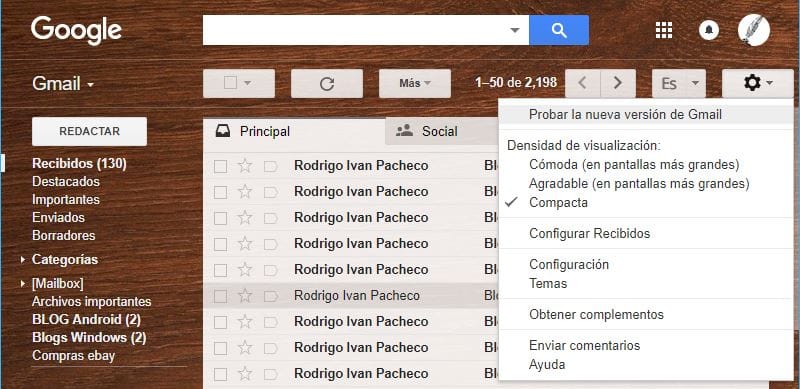This screenshot has width=800, height=389.
Task: Open the Borradores folder
Action: click(63, 235)
